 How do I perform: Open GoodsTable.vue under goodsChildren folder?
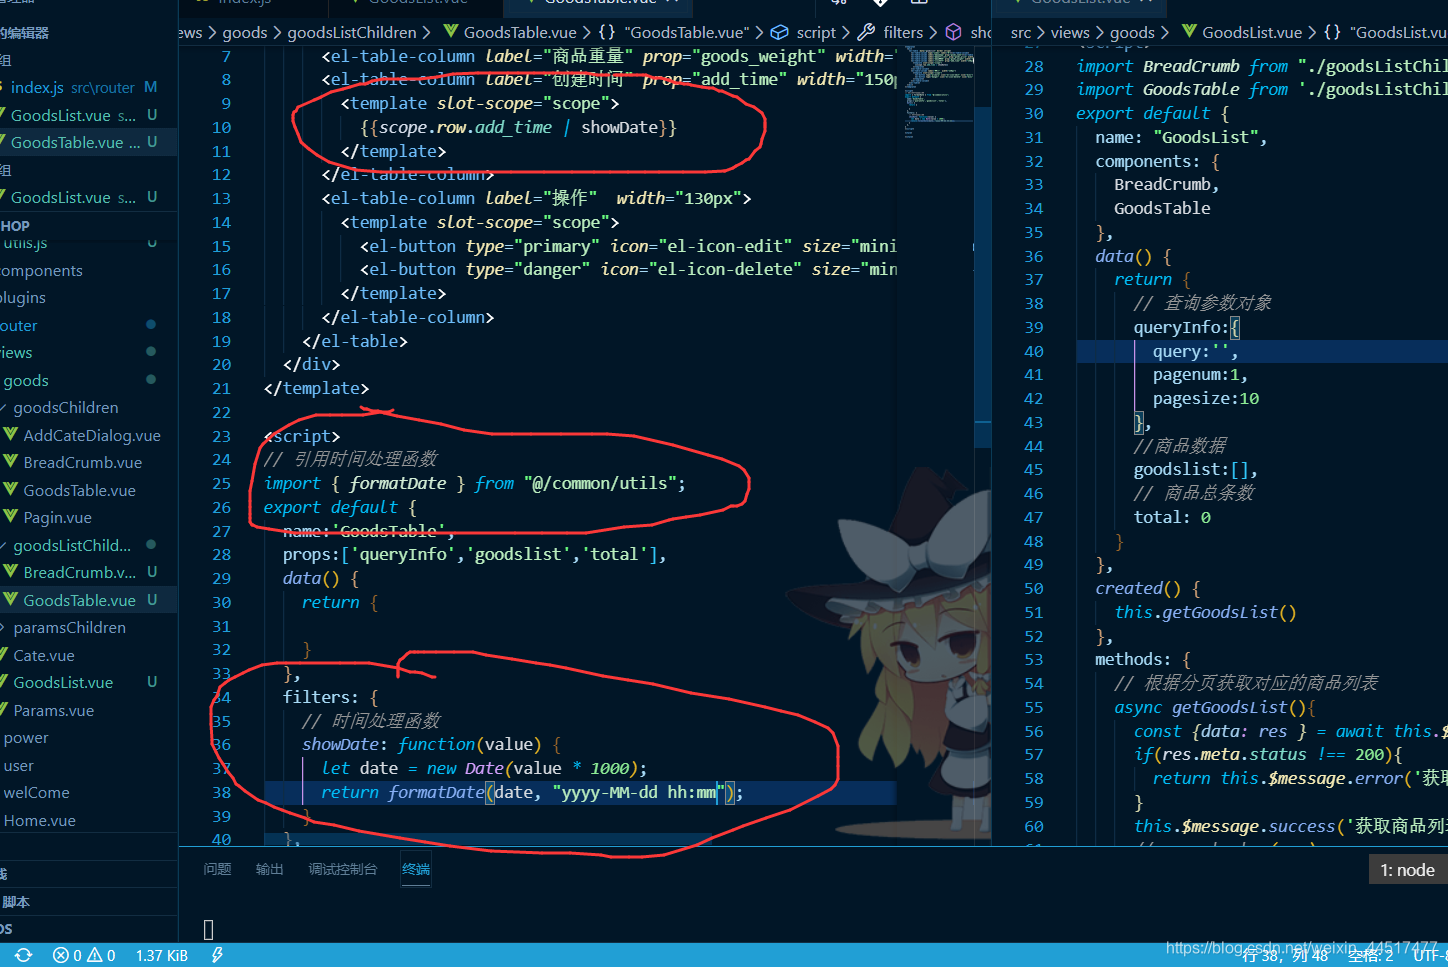(79, 490)
